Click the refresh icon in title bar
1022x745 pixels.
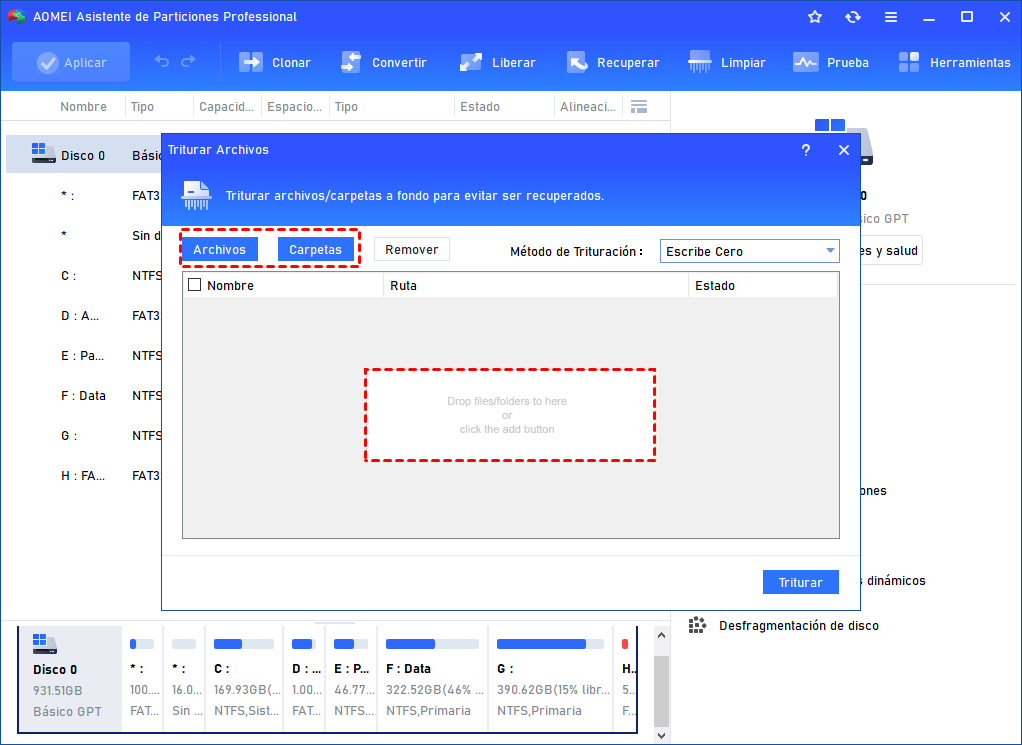[x=852, y=17]
